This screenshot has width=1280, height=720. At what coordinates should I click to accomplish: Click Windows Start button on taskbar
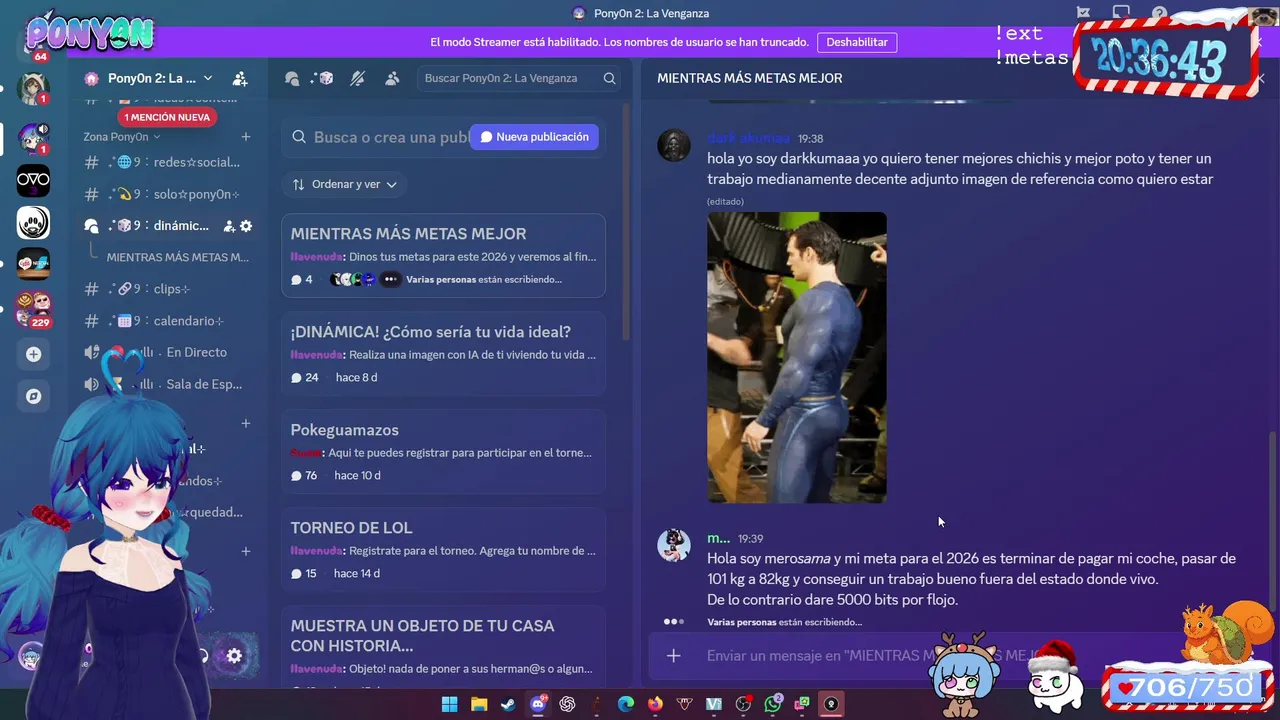pos(449,704)
